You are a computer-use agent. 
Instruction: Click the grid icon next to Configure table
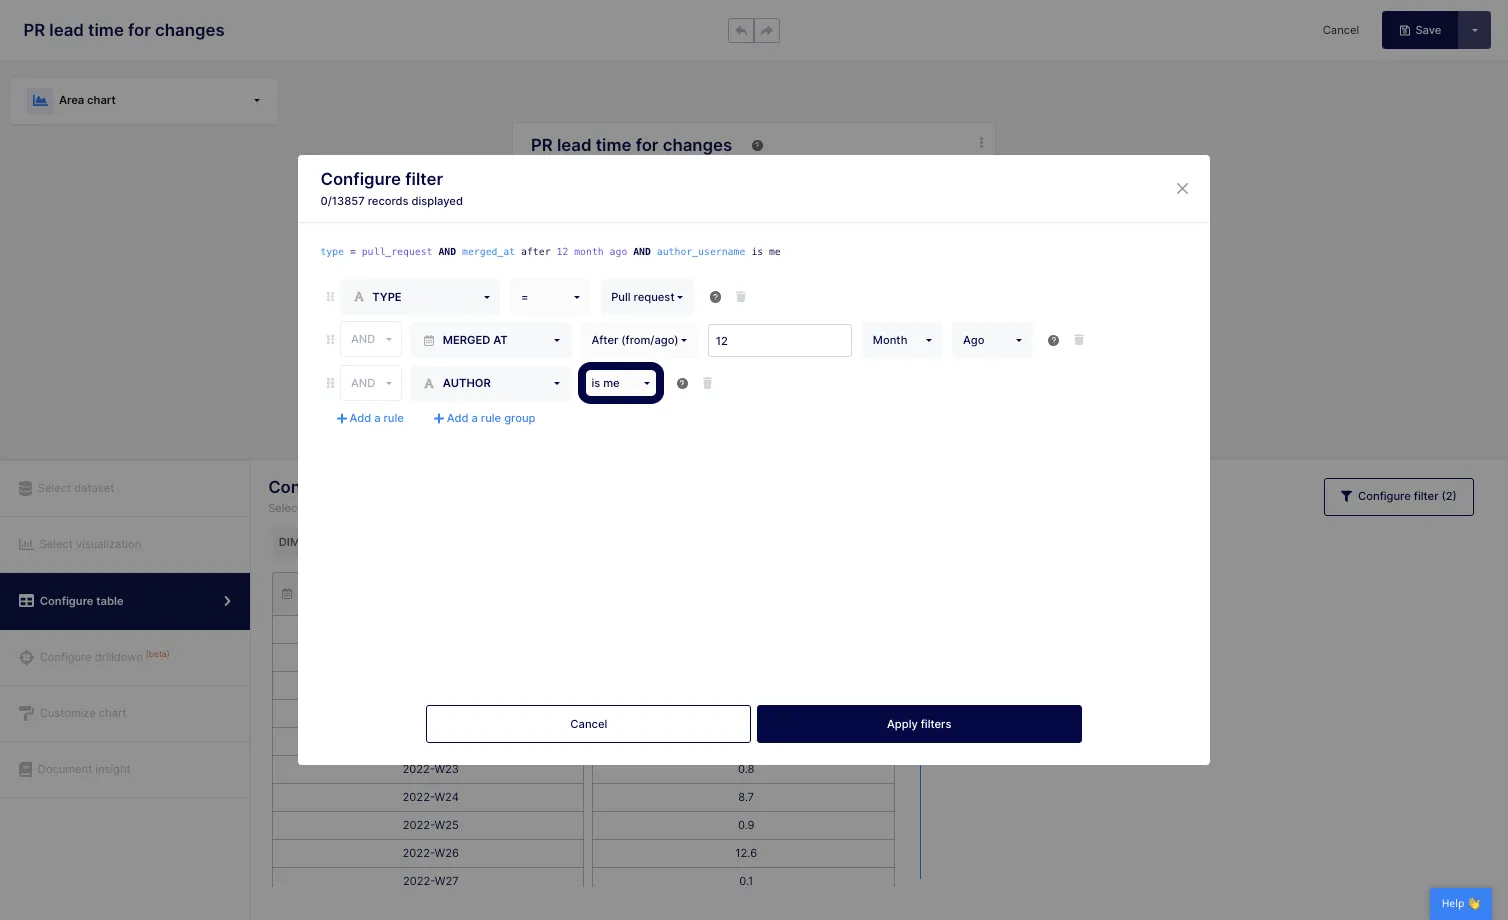point(25,601)
